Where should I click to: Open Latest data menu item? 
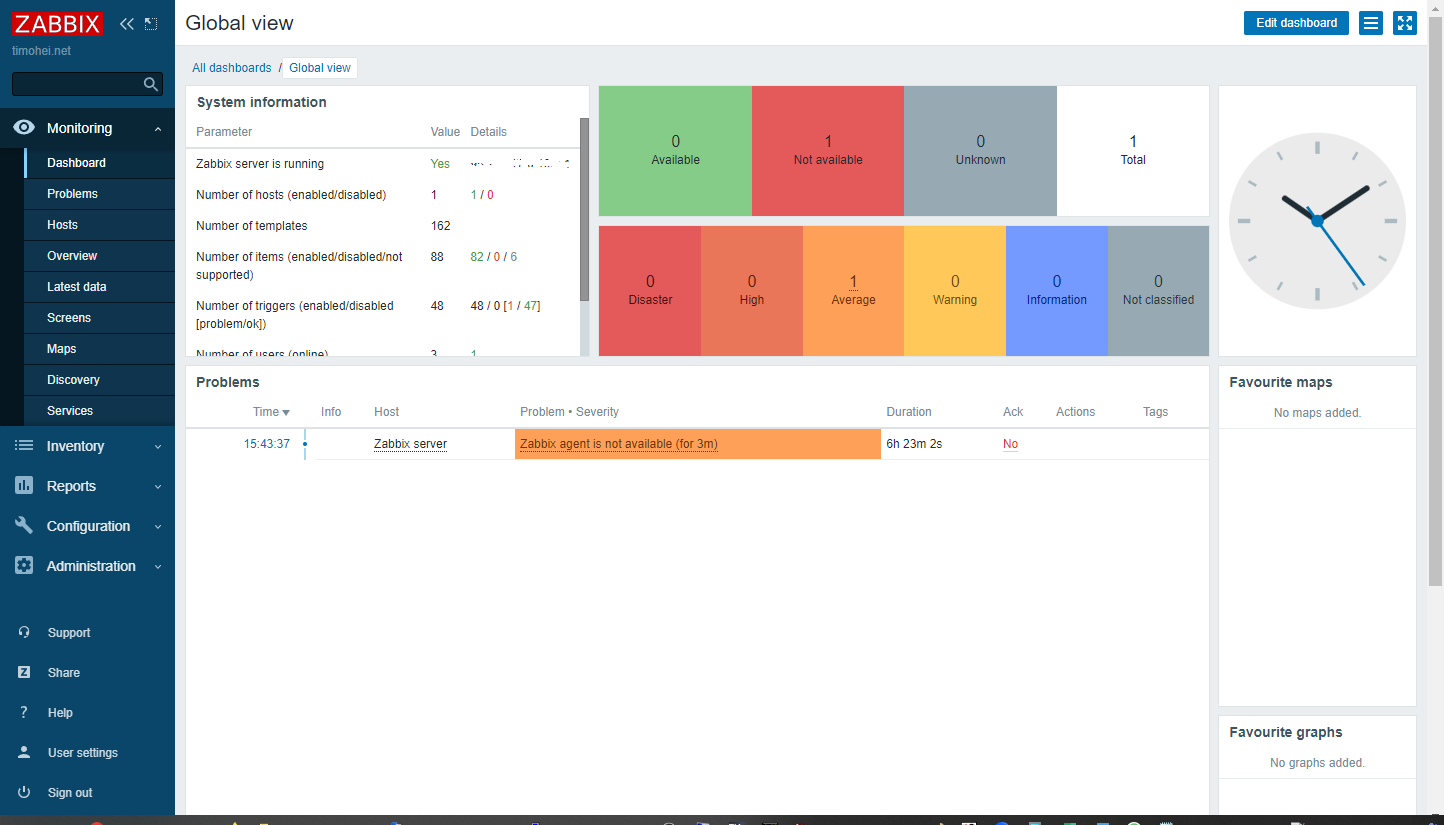click(x=99, y=287)
